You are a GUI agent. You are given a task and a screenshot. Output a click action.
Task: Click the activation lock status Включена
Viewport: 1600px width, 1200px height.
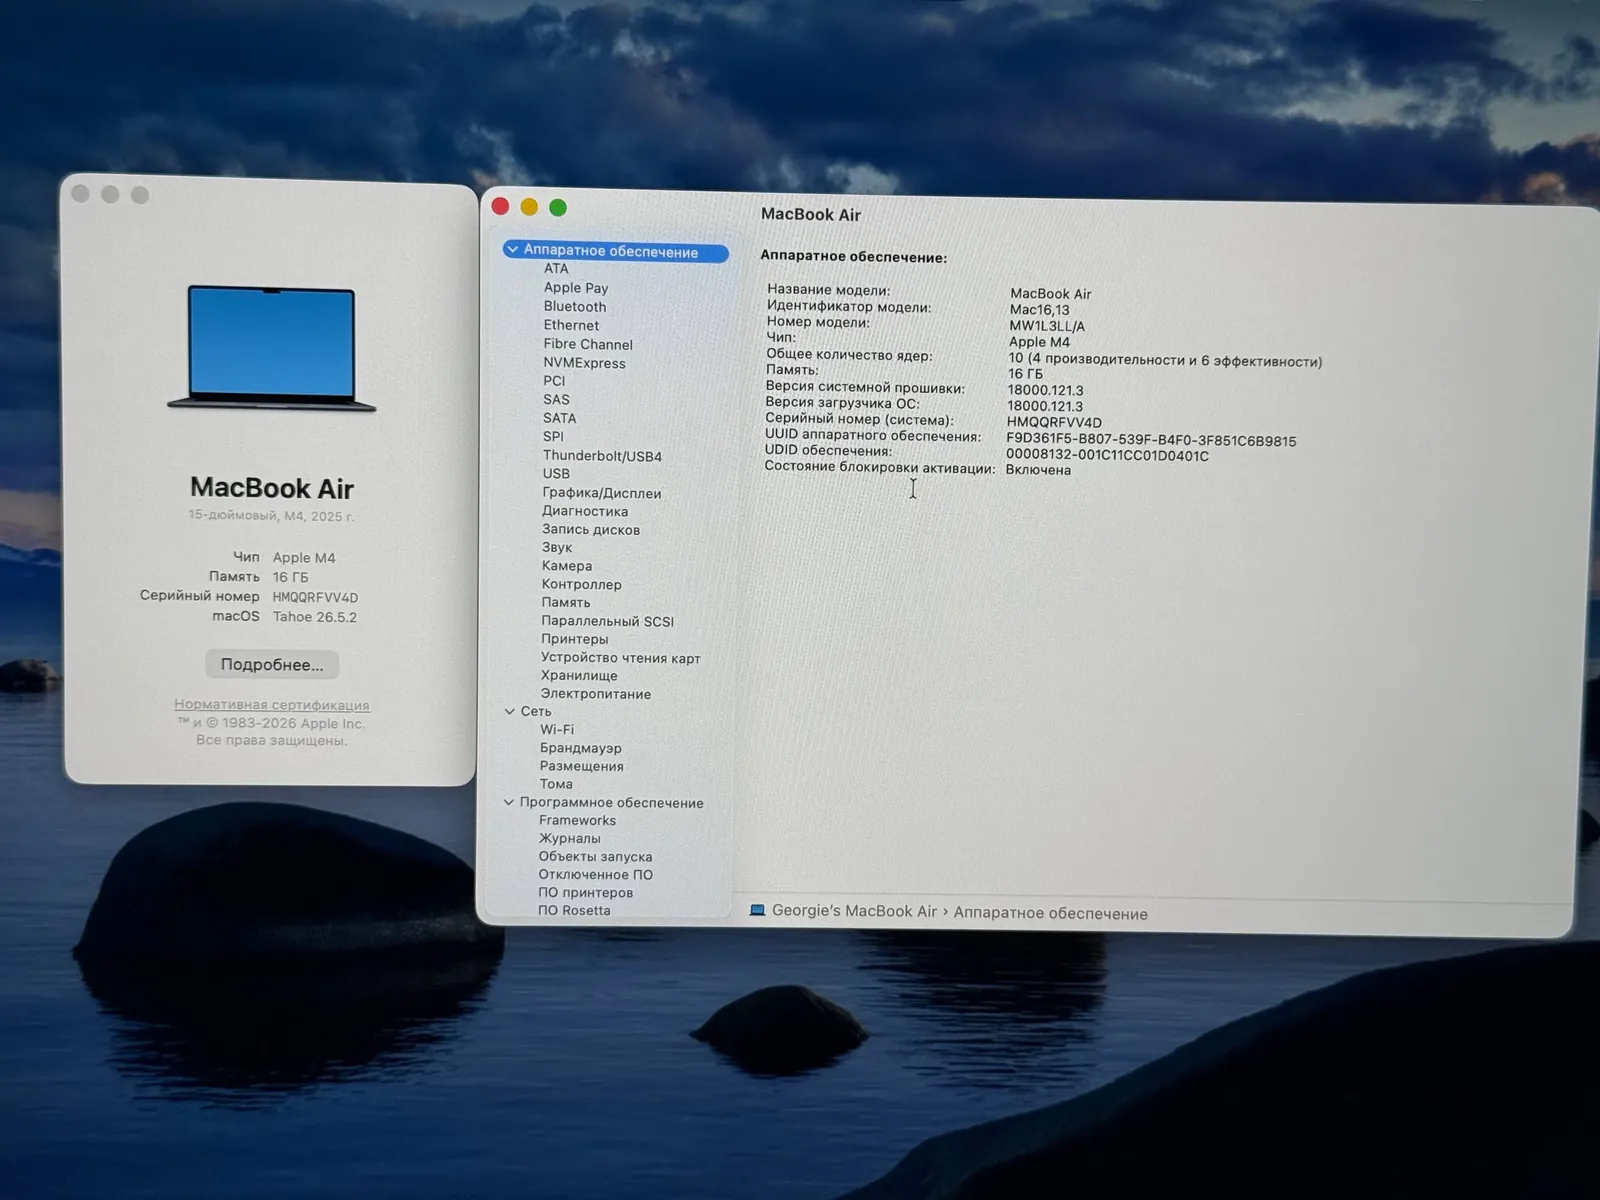coord(1038,470)
